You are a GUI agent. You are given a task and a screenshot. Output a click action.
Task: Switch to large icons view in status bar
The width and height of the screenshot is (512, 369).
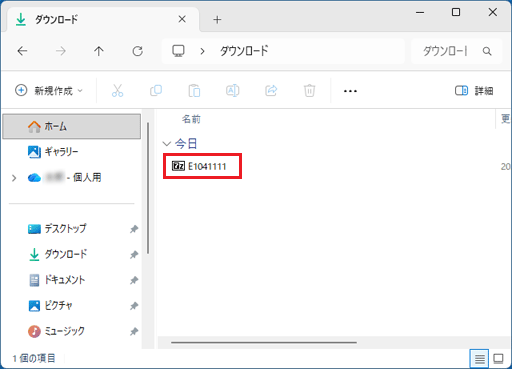(x=498, y=359)
